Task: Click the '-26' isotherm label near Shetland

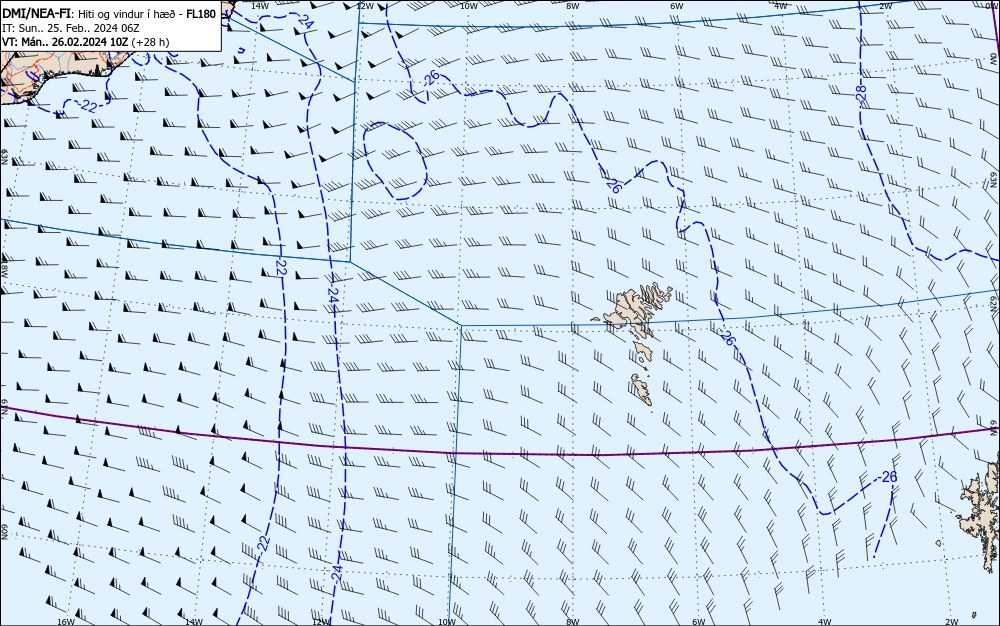Action: point(888,477)
